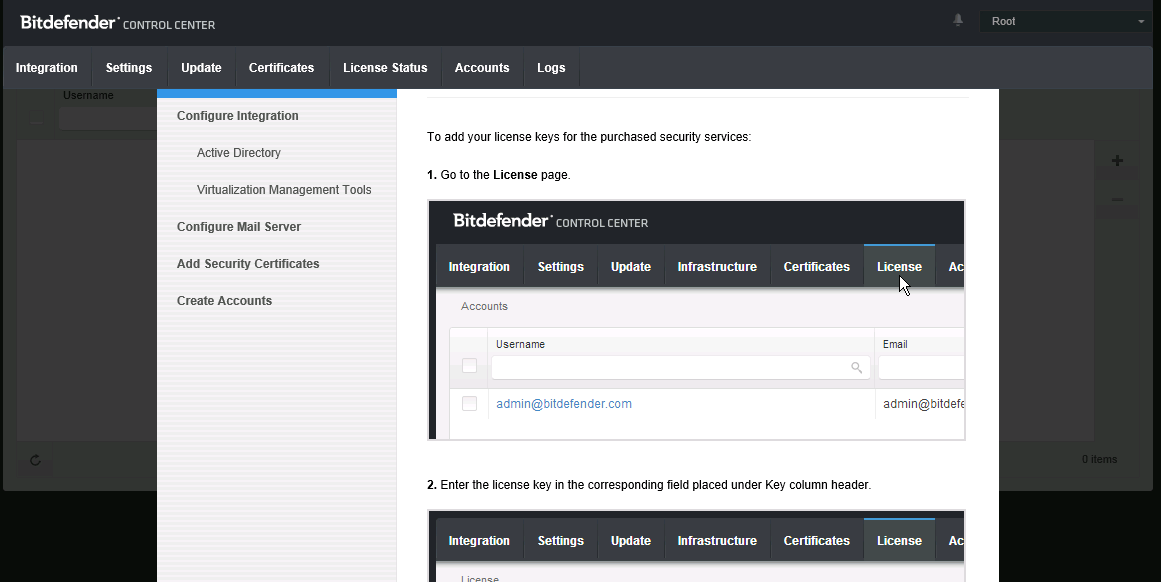Image resolution: width=1161 pixels, height=582 pixels.
Task: Open the Logs tab
Action: [551, 68]
